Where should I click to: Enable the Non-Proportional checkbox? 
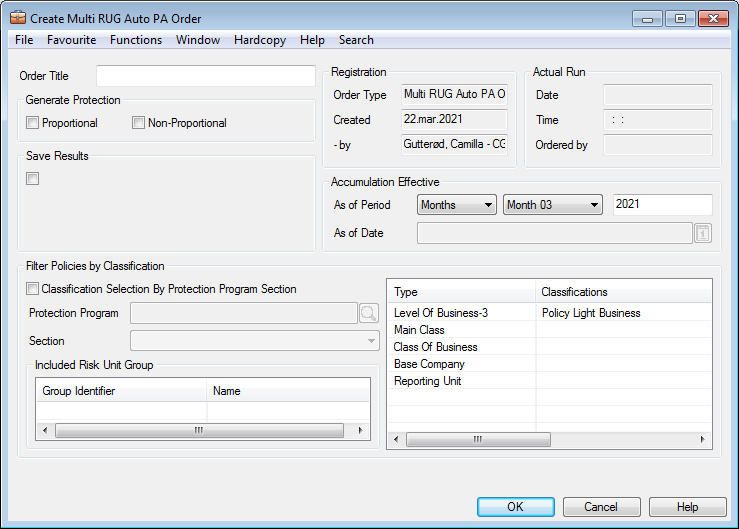pyautogui.click(x=138, y=123)
